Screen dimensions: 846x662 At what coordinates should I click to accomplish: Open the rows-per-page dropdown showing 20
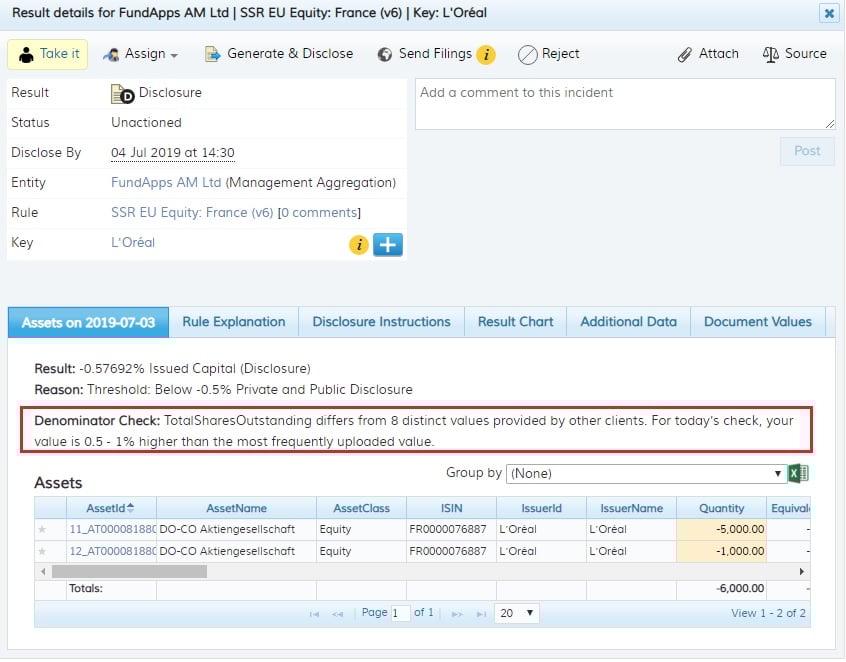click(516, 613)
